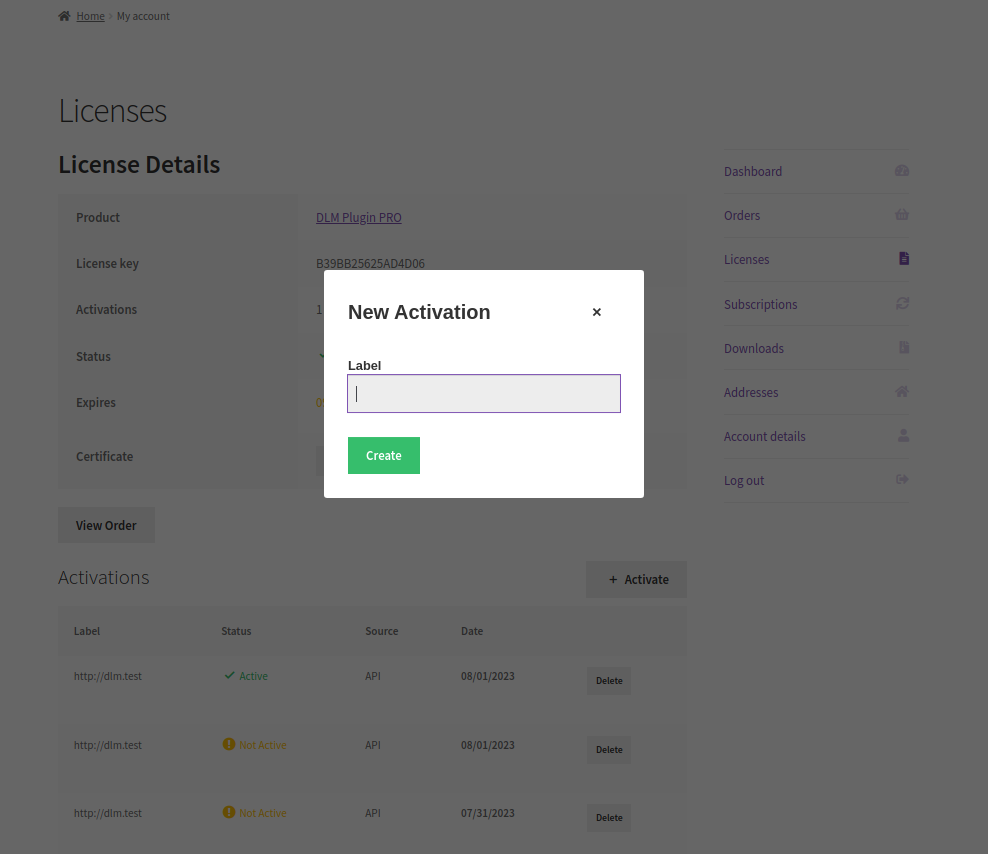
Task: Open the Home breadcrumb link
Action: (90, 16)
